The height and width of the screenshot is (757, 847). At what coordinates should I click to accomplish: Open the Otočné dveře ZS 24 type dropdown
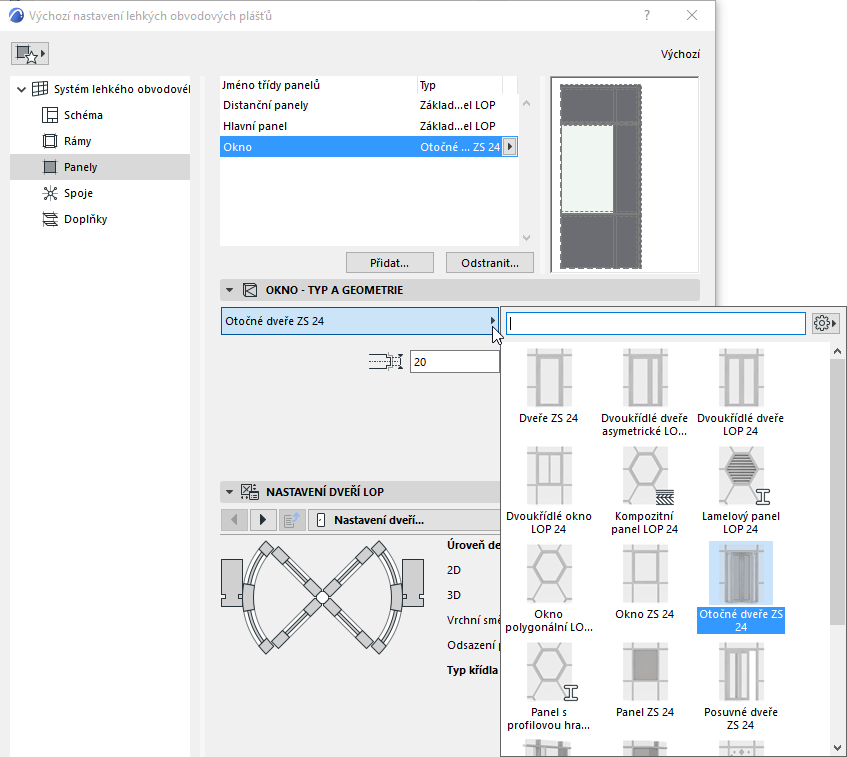click(x=360, y=321)
